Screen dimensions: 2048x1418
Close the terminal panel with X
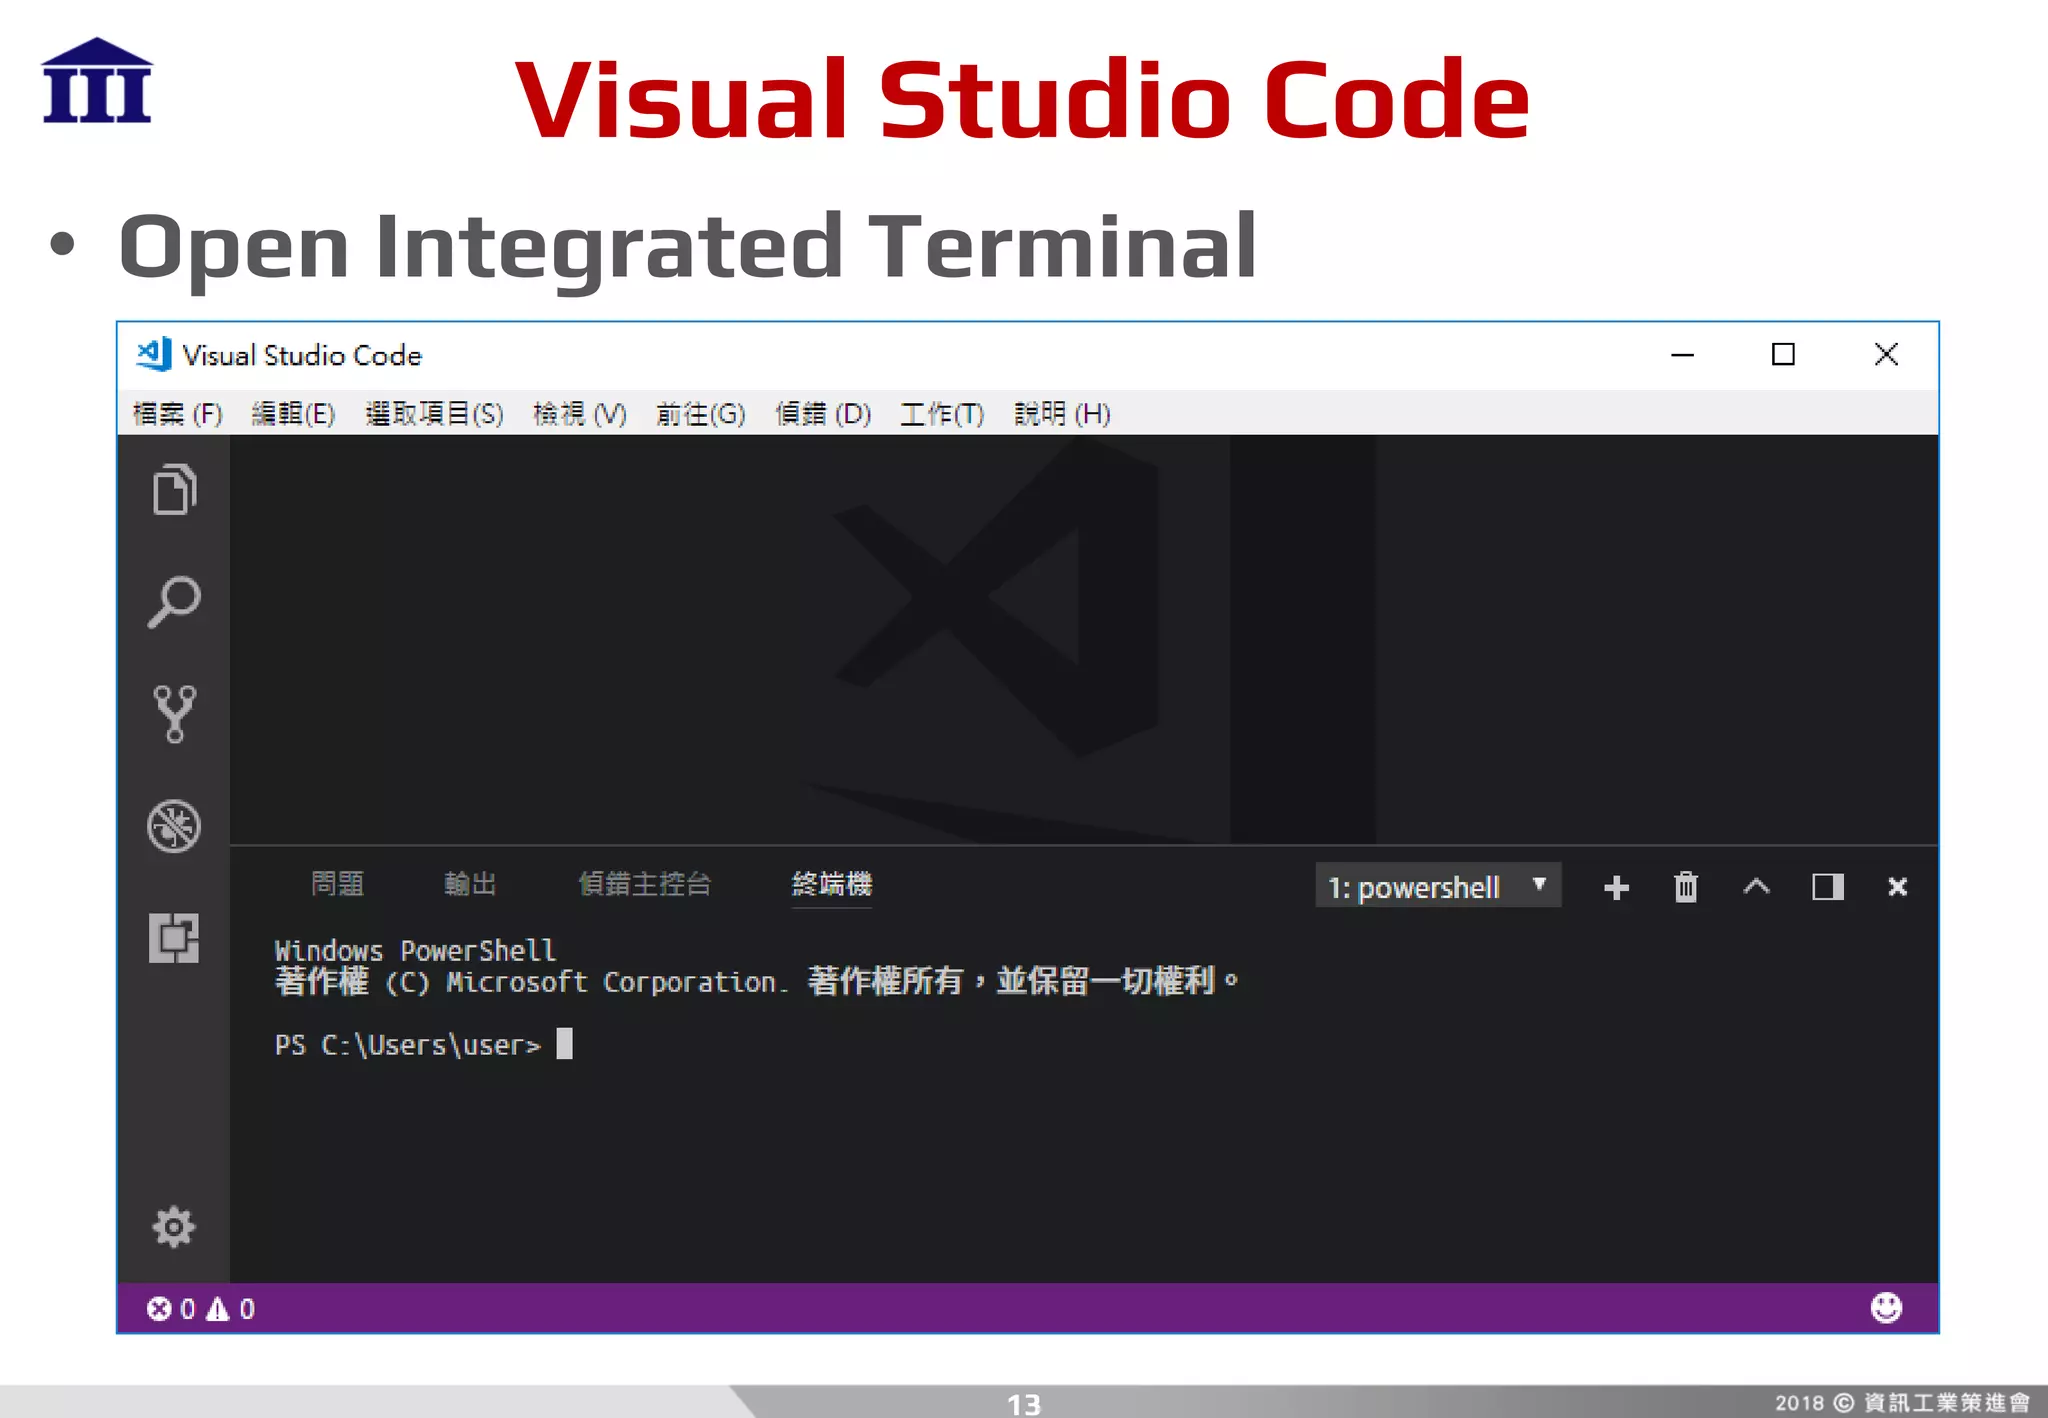(x=1897, y=888)
